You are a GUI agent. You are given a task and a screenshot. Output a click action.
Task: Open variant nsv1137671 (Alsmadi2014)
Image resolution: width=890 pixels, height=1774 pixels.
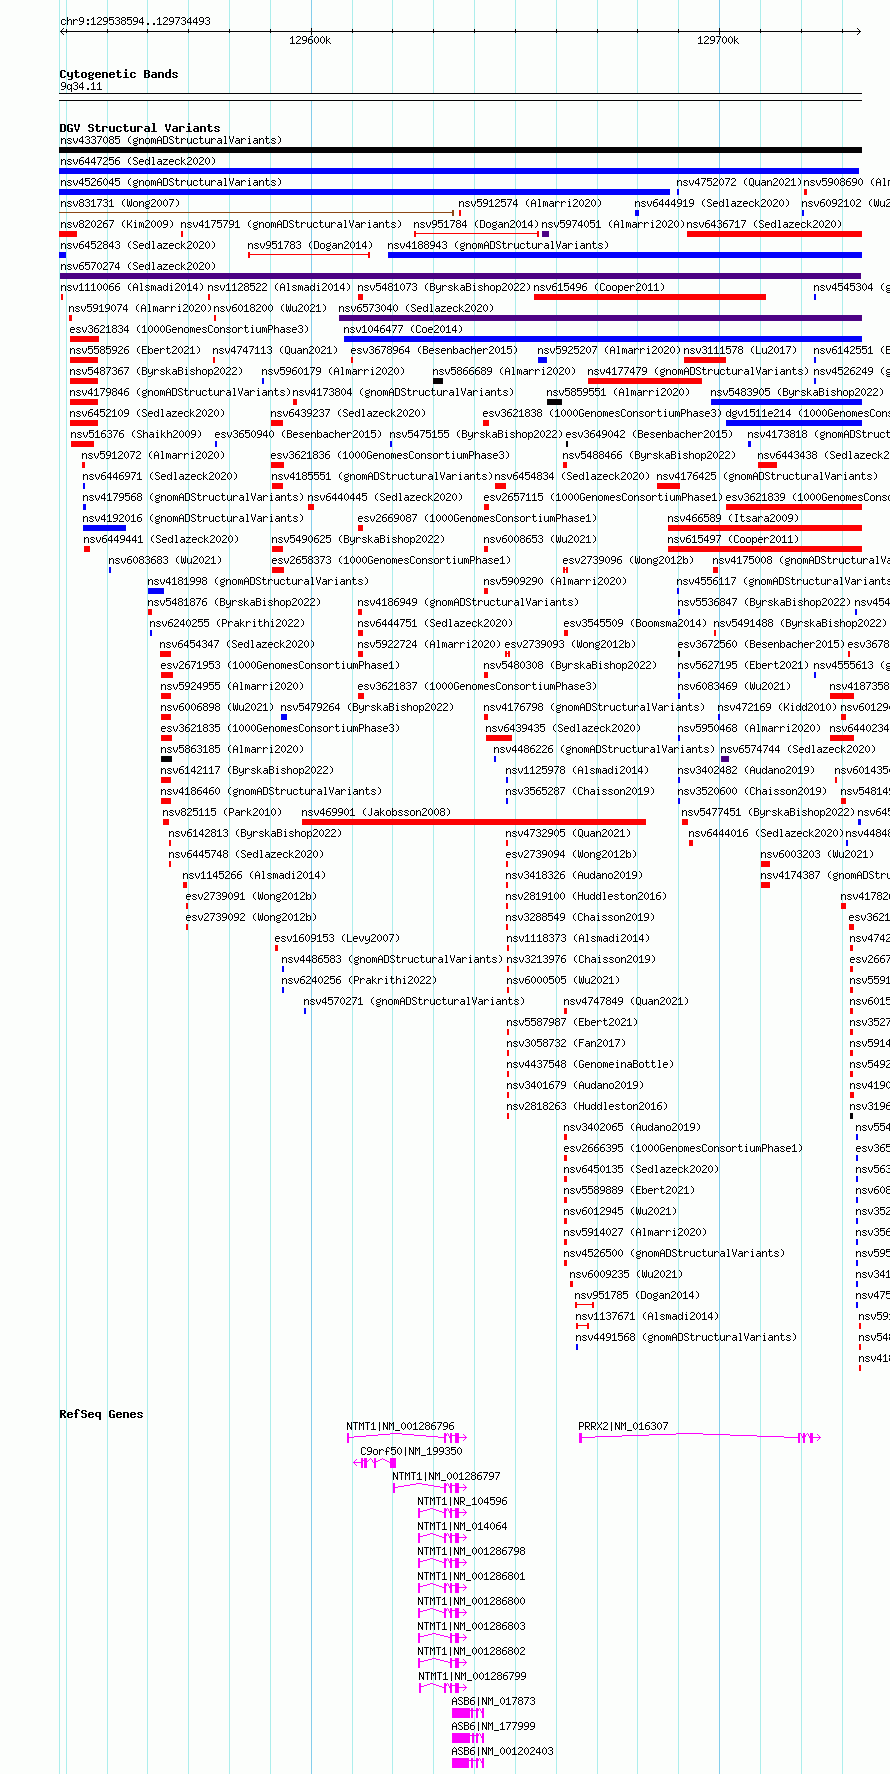pyautogui.click(x=647, y=1316)
